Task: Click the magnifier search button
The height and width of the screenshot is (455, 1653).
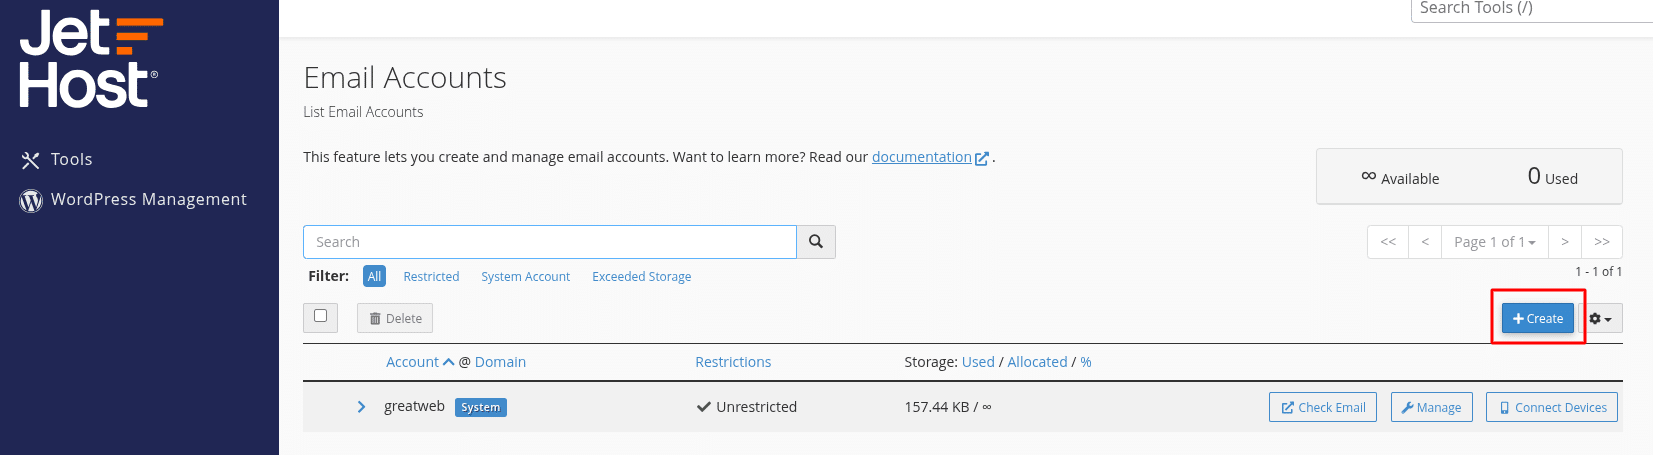Action: click(x=816, y=242)
